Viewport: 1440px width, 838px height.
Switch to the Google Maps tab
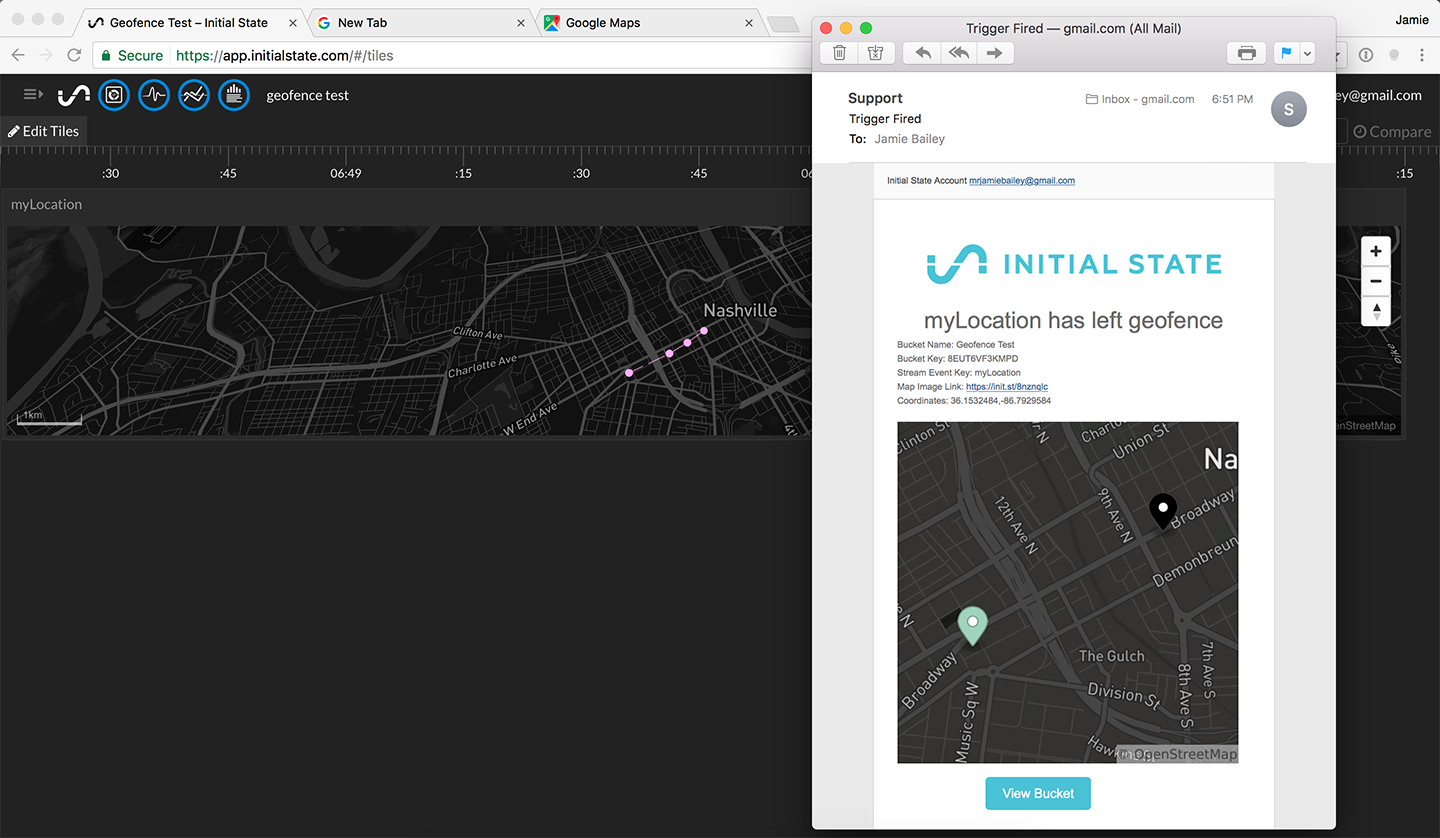pyautogui.click(x=602, y=22)
